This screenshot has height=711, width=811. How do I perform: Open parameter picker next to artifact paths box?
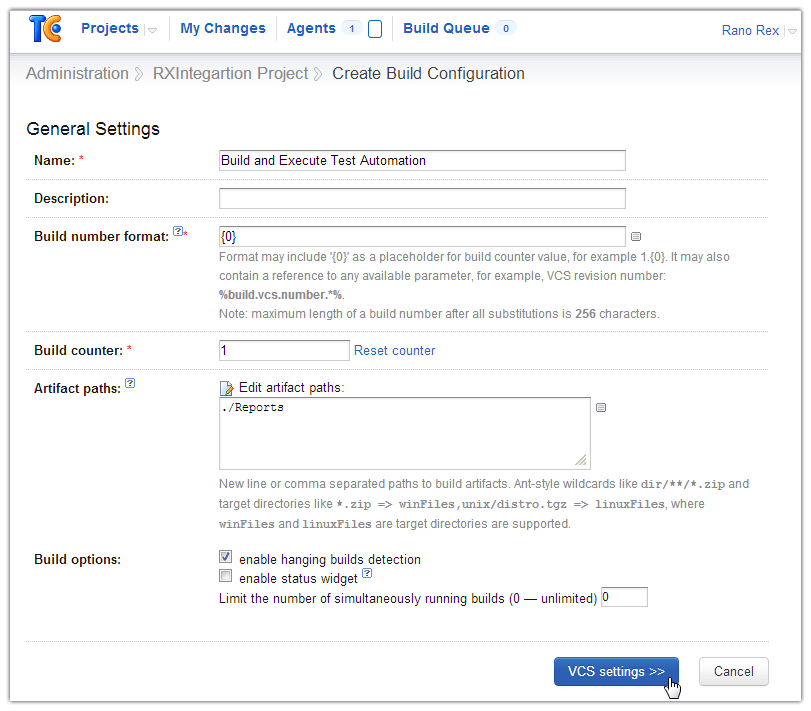(601, 407)
